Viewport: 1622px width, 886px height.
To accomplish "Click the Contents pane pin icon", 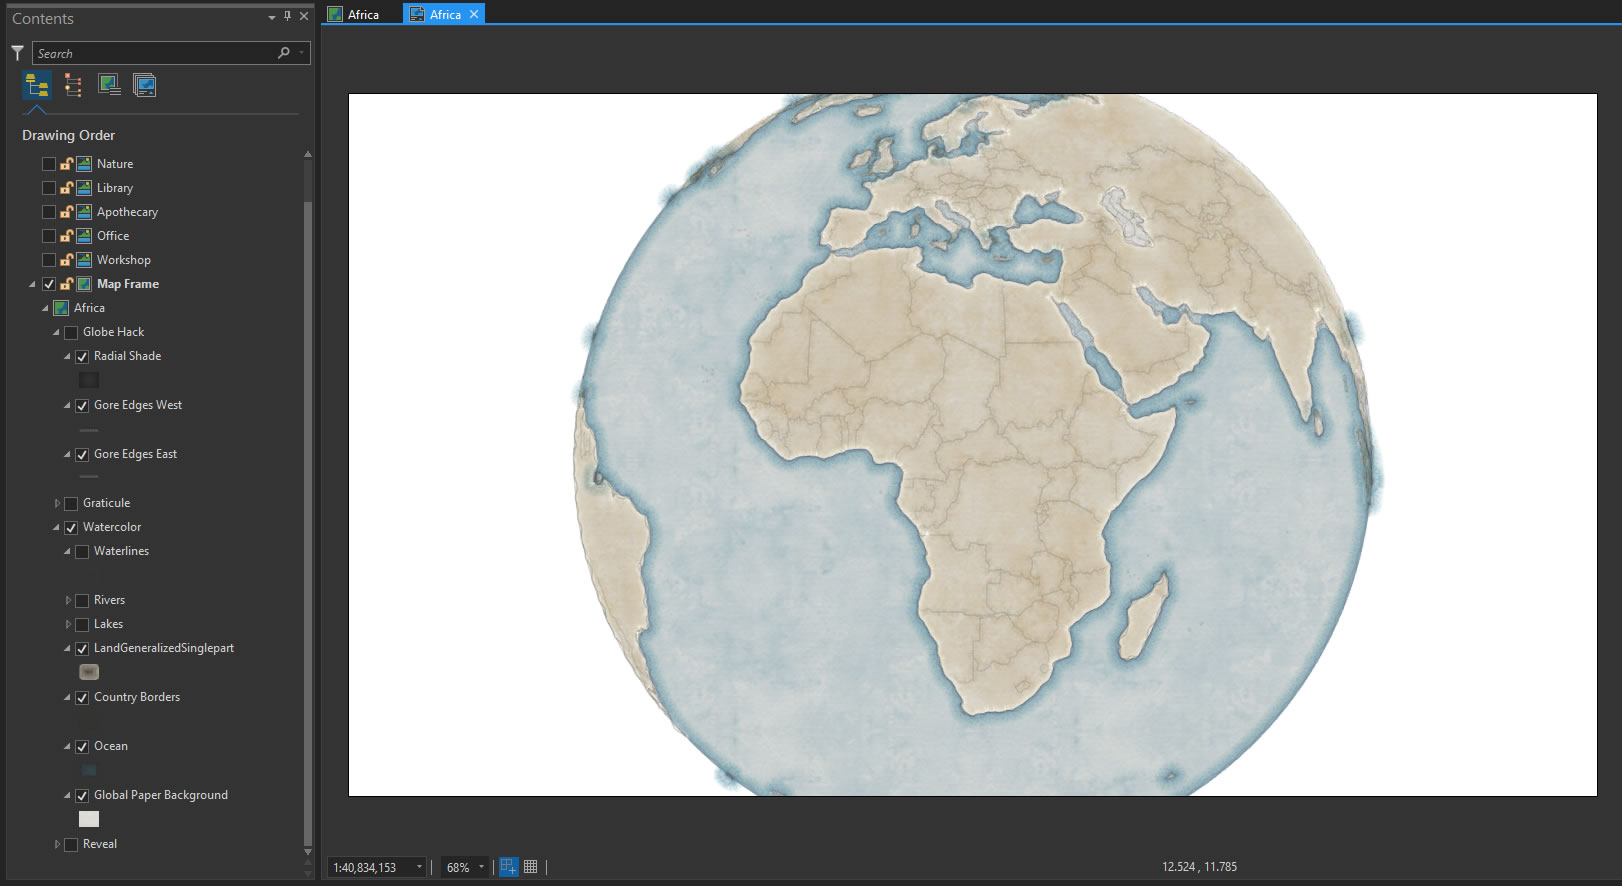I will pyautogui.click(x=288, y=16).
